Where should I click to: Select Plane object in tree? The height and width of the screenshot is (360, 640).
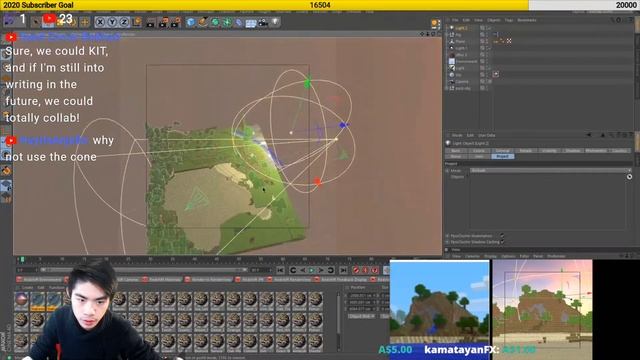[x=460, y=41]
